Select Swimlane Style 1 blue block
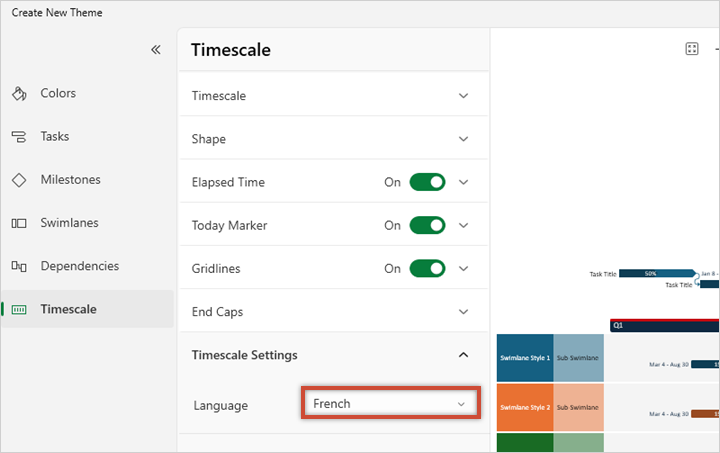Image resolution: width=720 pixels, height=453 pixels. [525, 357]
